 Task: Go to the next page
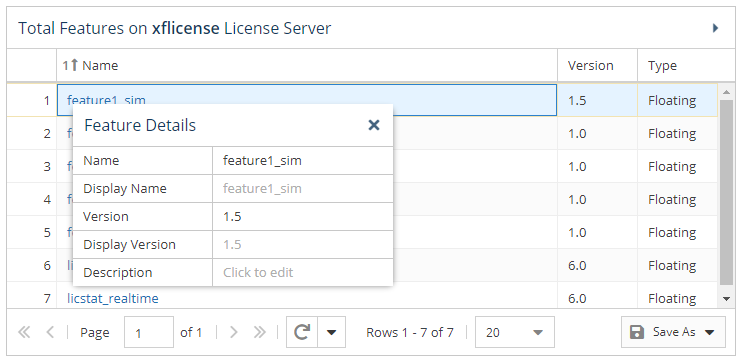click(x=233, y=333)
